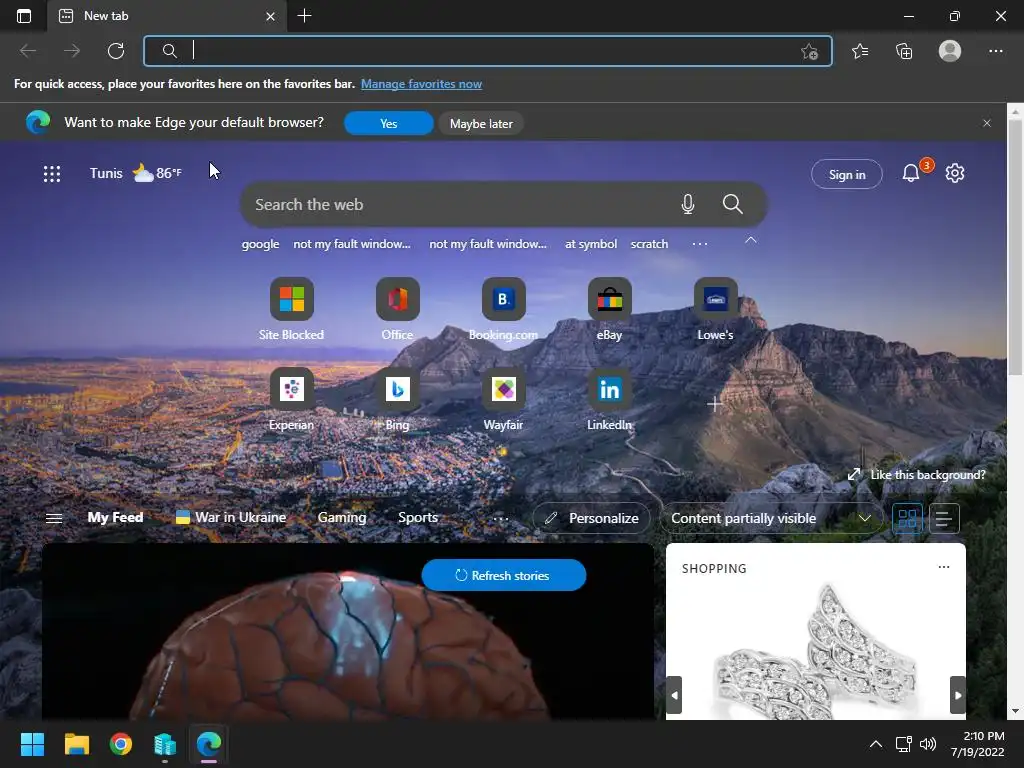Focus the address bar field
This screenshot has height=768, width=1024.
[x=487, y=51]
